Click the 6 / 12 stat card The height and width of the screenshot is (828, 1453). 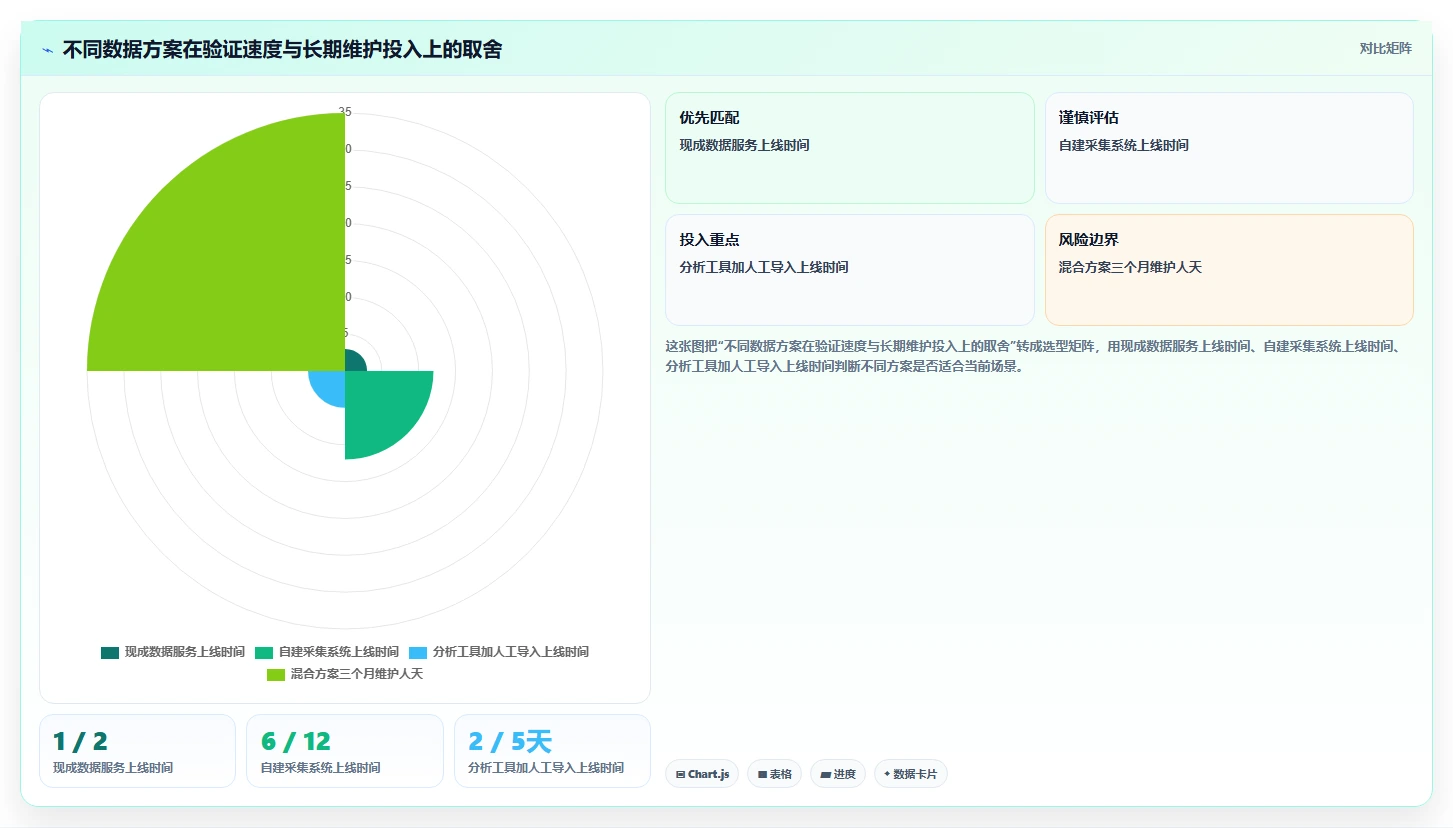point(345,751)
